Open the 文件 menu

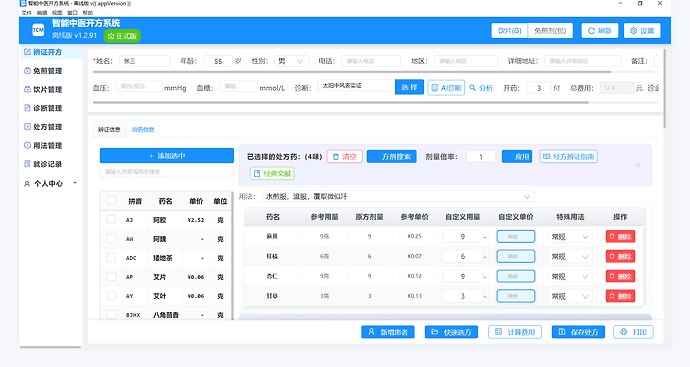click(x=26, y=13)
